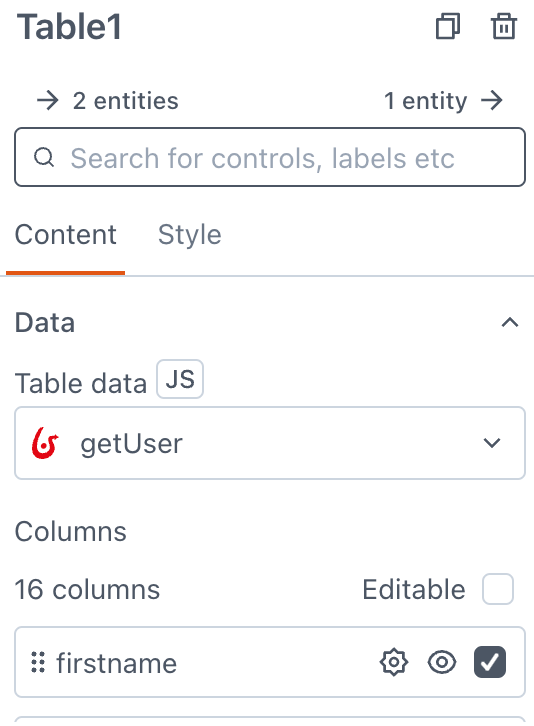Click the incoming entities arrow icon
534x726 pixels.
(x=48, y=100)
